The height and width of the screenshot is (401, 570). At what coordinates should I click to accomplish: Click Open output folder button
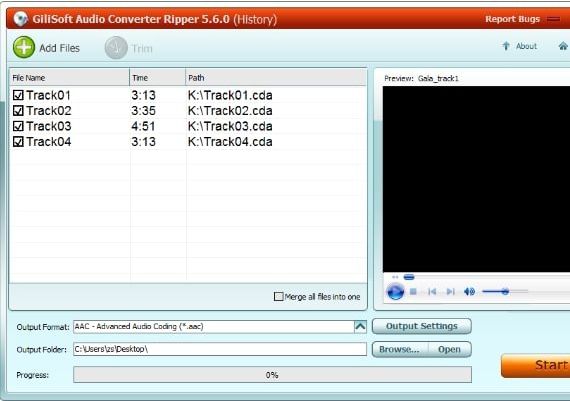(x=449, y=349)
